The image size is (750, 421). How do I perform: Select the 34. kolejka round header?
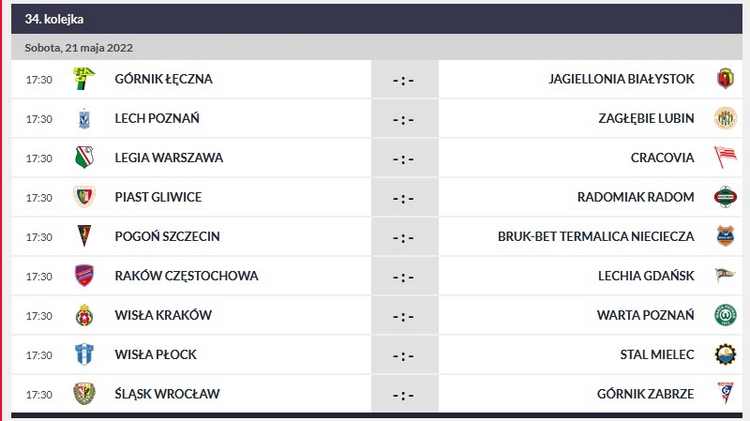point(55,19)
